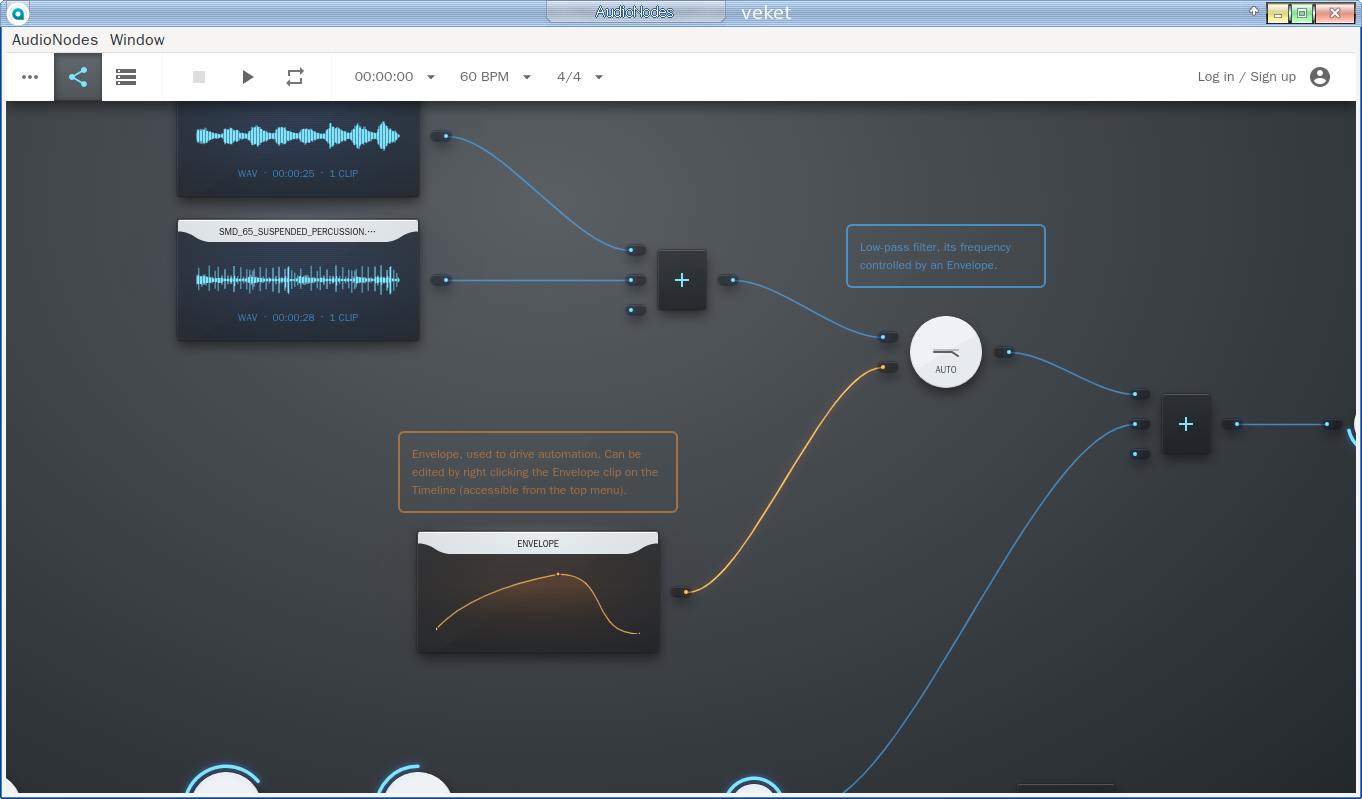Select the first summing plus node

coord(682,280)
